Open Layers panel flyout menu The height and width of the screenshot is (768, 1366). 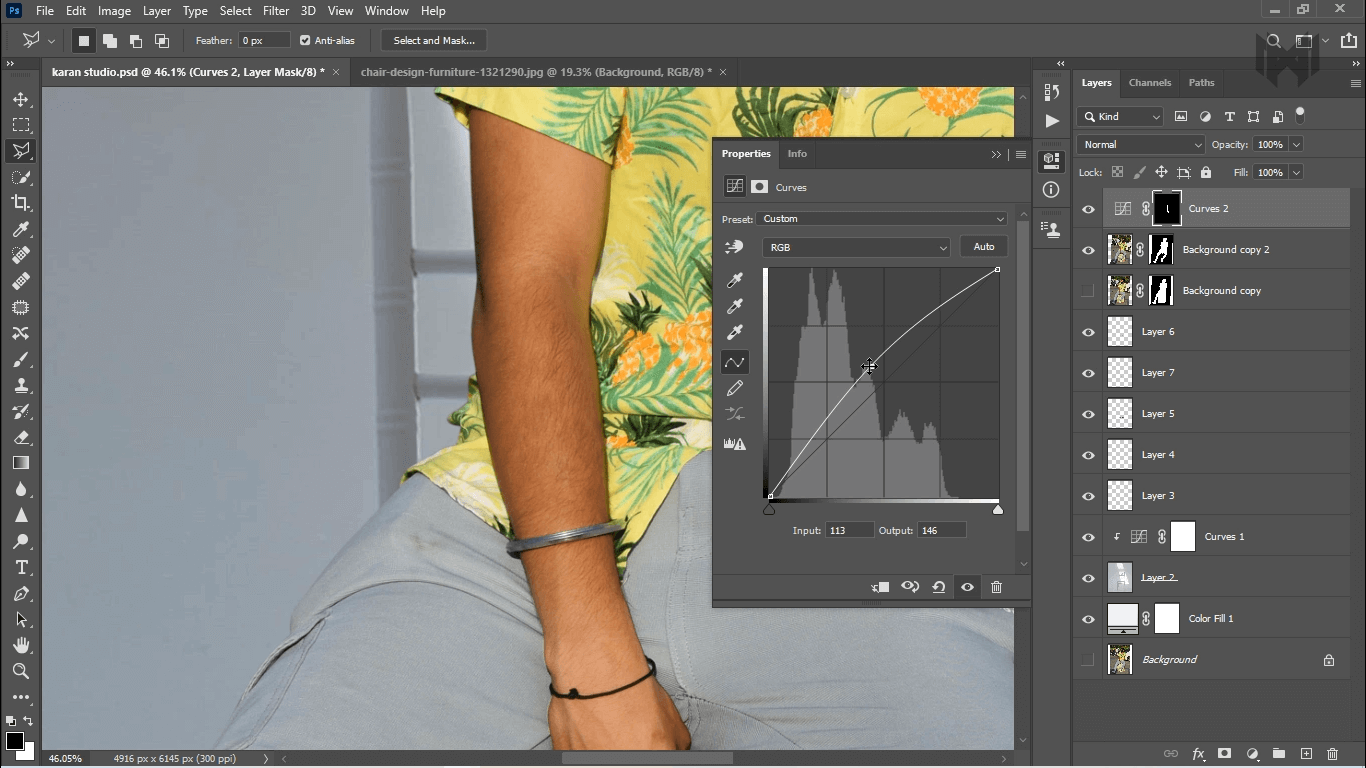point(1355,83)
